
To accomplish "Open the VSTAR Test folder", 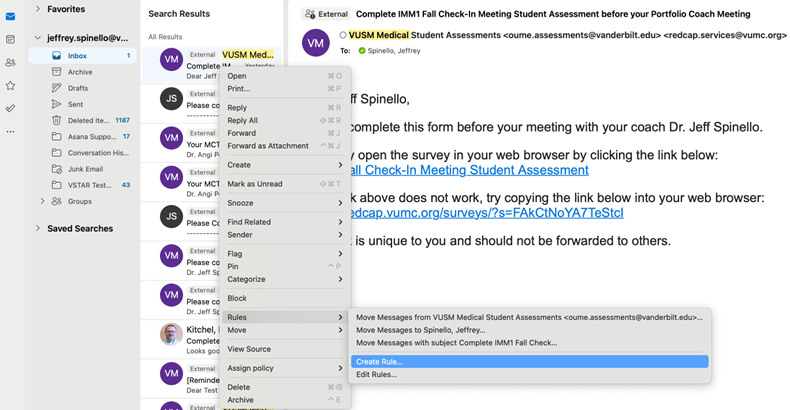I will 82,185.
